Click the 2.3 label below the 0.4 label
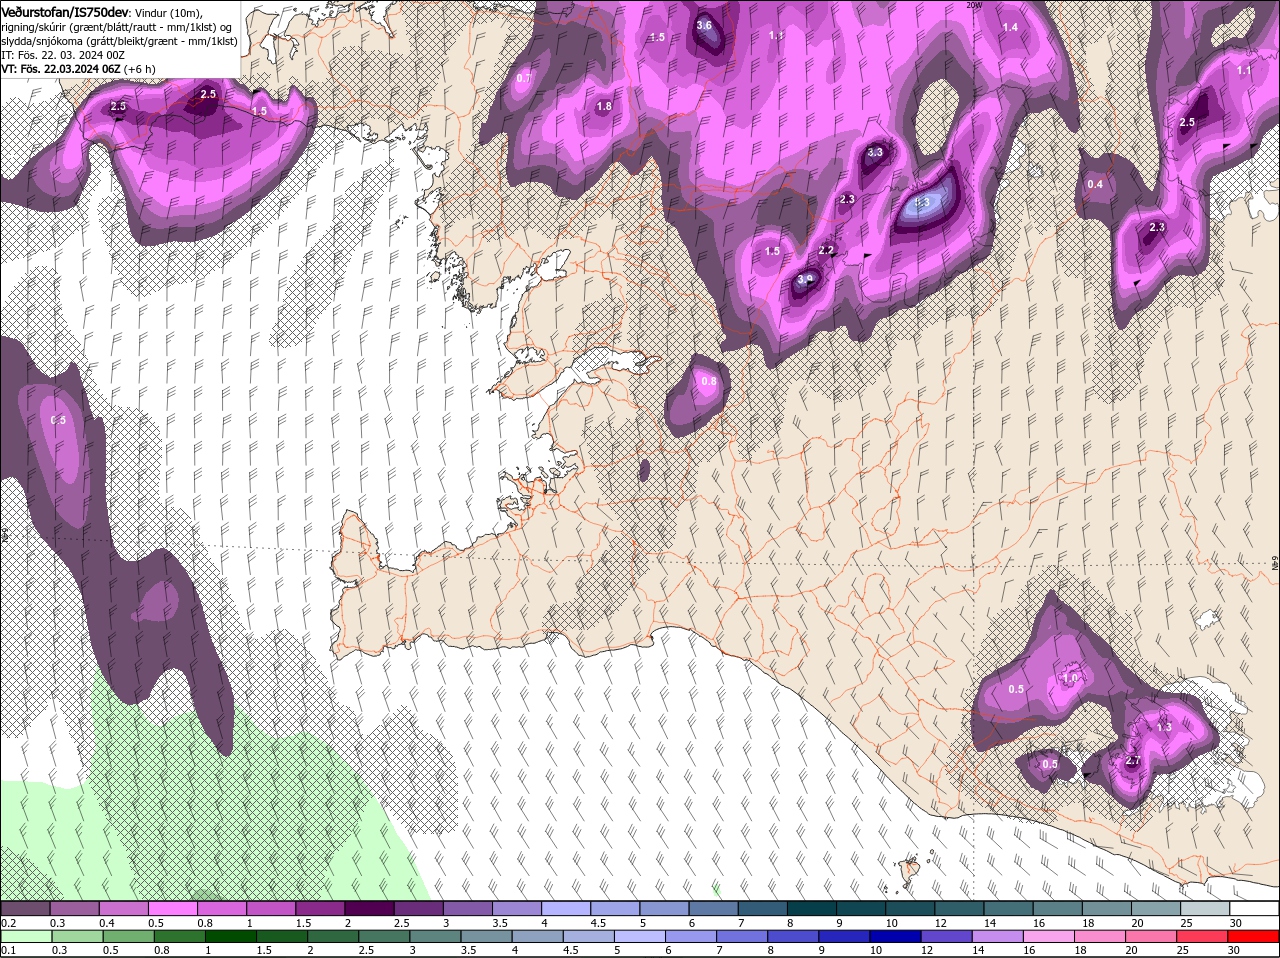The height and width of the screenshot is (958, 1280). pyautogui.click(x=1157, y=228)
